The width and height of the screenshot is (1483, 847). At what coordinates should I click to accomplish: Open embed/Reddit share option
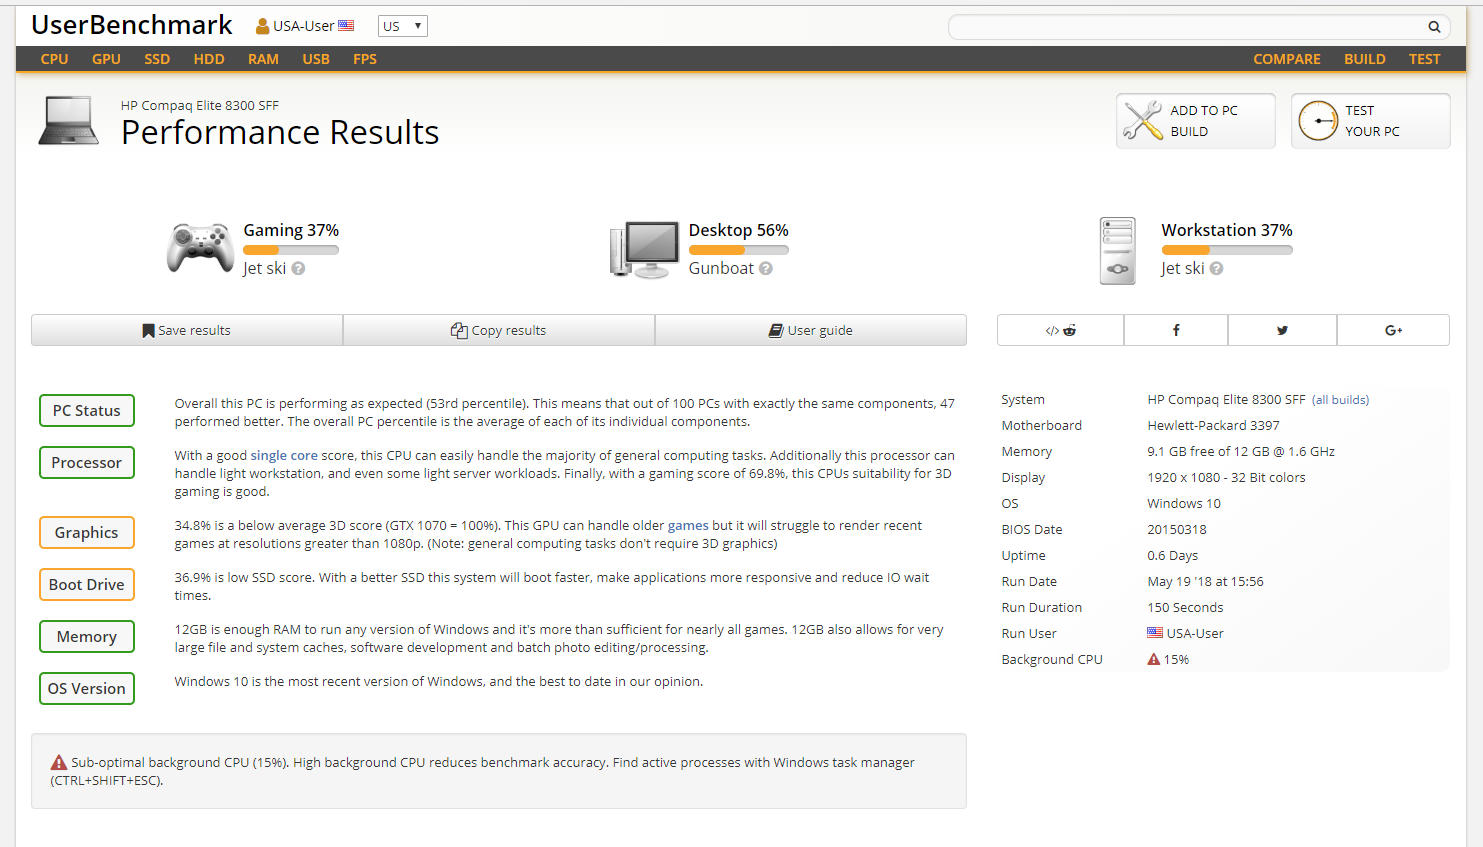[x=1060, y=330]
